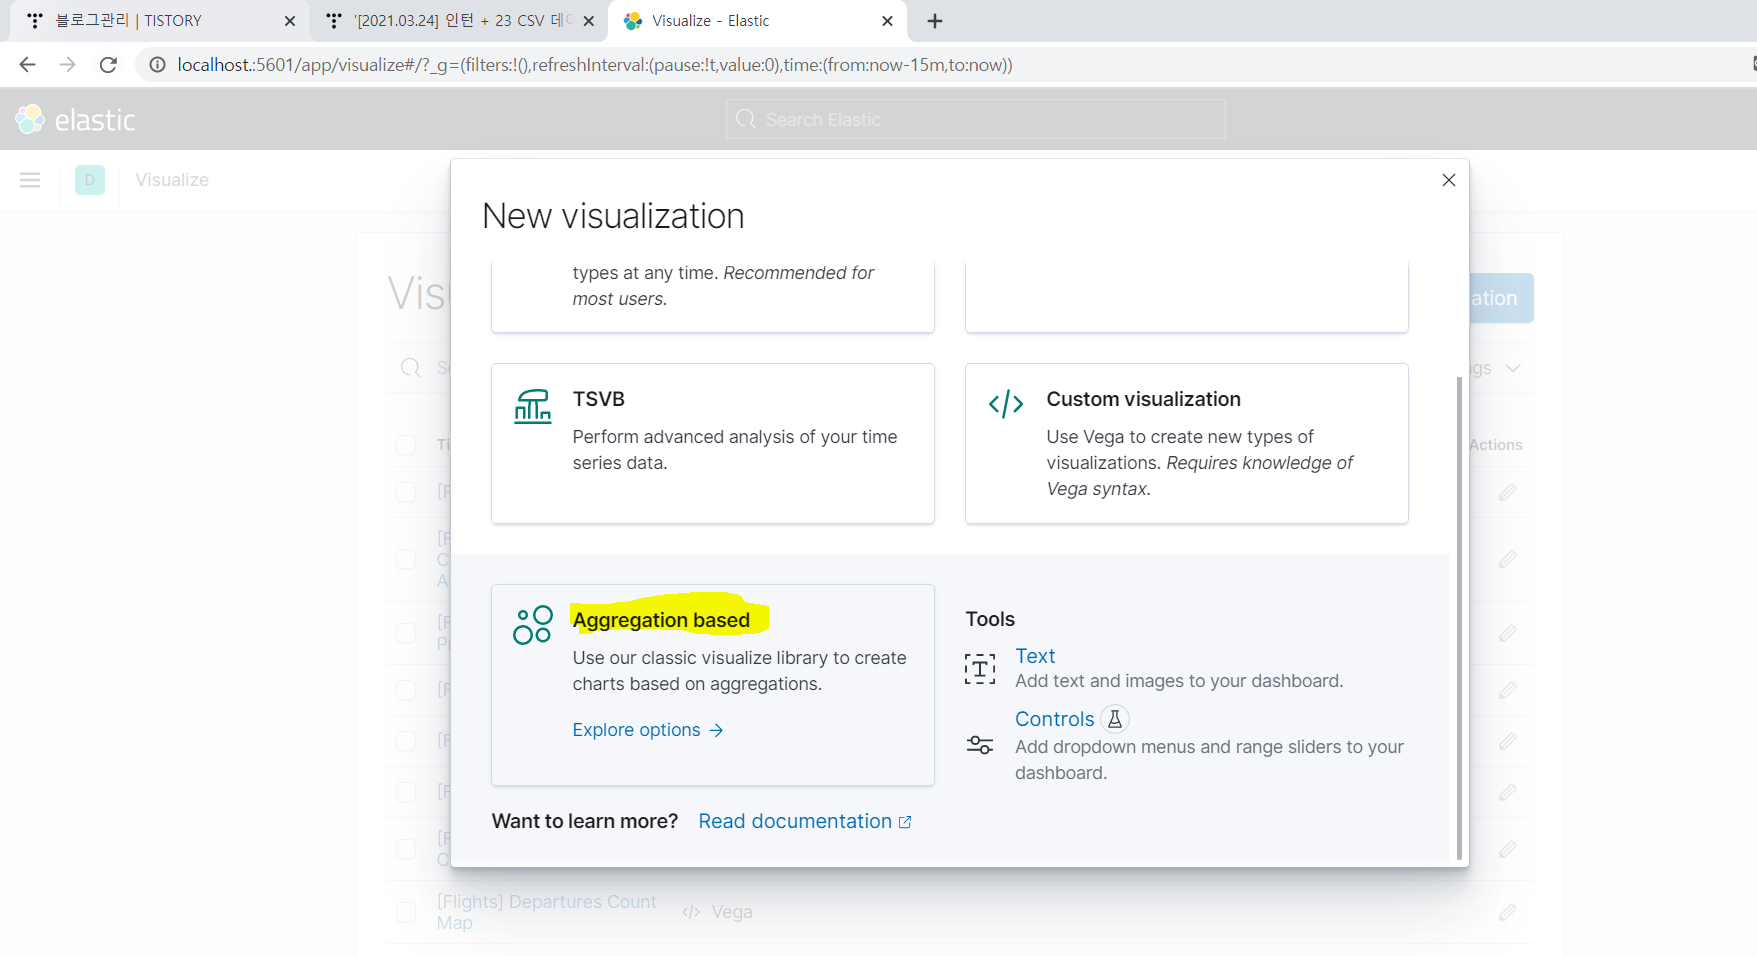Open the Text tool link
This screenshot has height=956, width=1757.
pos(1035,656)
